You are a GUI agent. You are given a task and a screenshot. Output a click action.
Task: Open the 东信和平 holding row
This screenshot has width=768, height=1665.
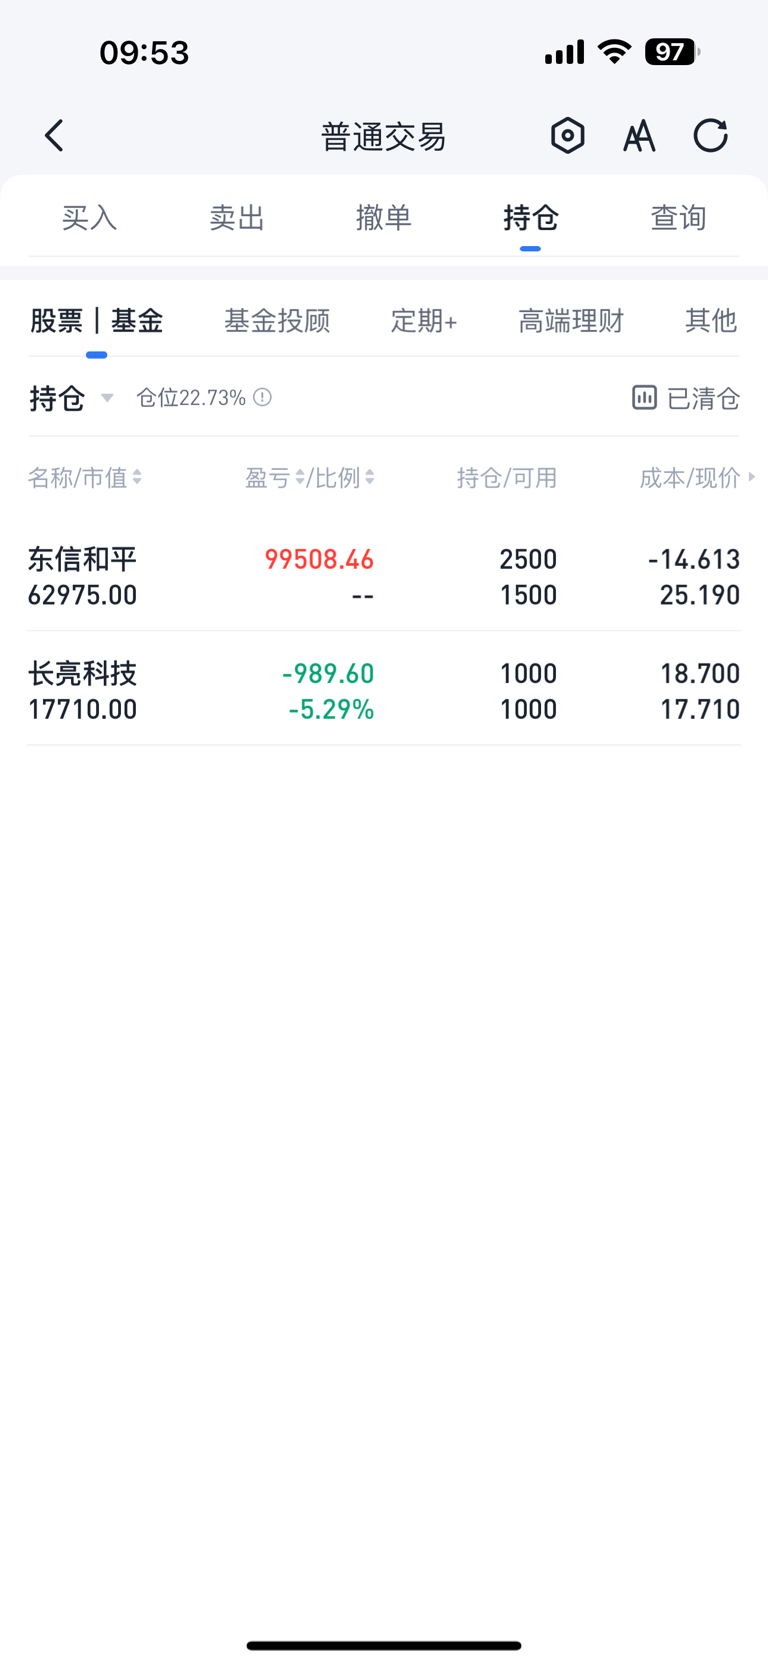pyautogui.click(x=384, y=576)
